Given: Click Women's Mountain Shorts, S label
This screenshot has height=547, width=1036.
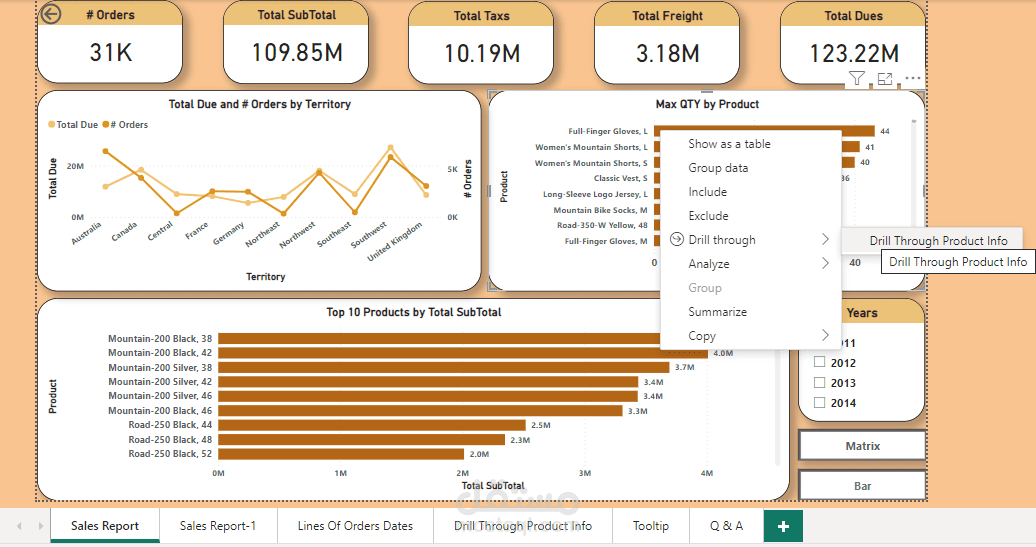Looking at the screenshot, I should (591, 163).
